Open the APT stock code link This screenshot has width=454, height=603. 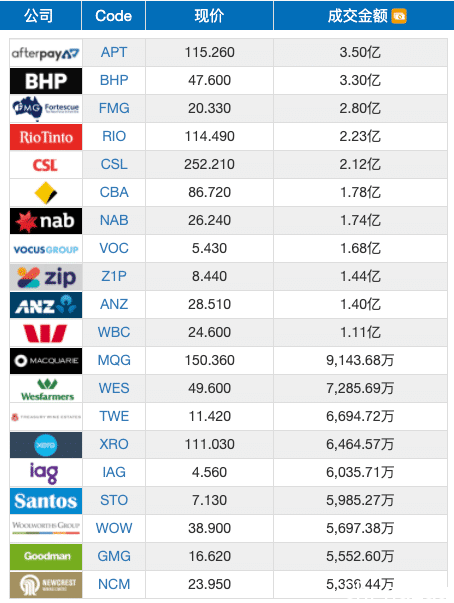(x=114, y=52)
